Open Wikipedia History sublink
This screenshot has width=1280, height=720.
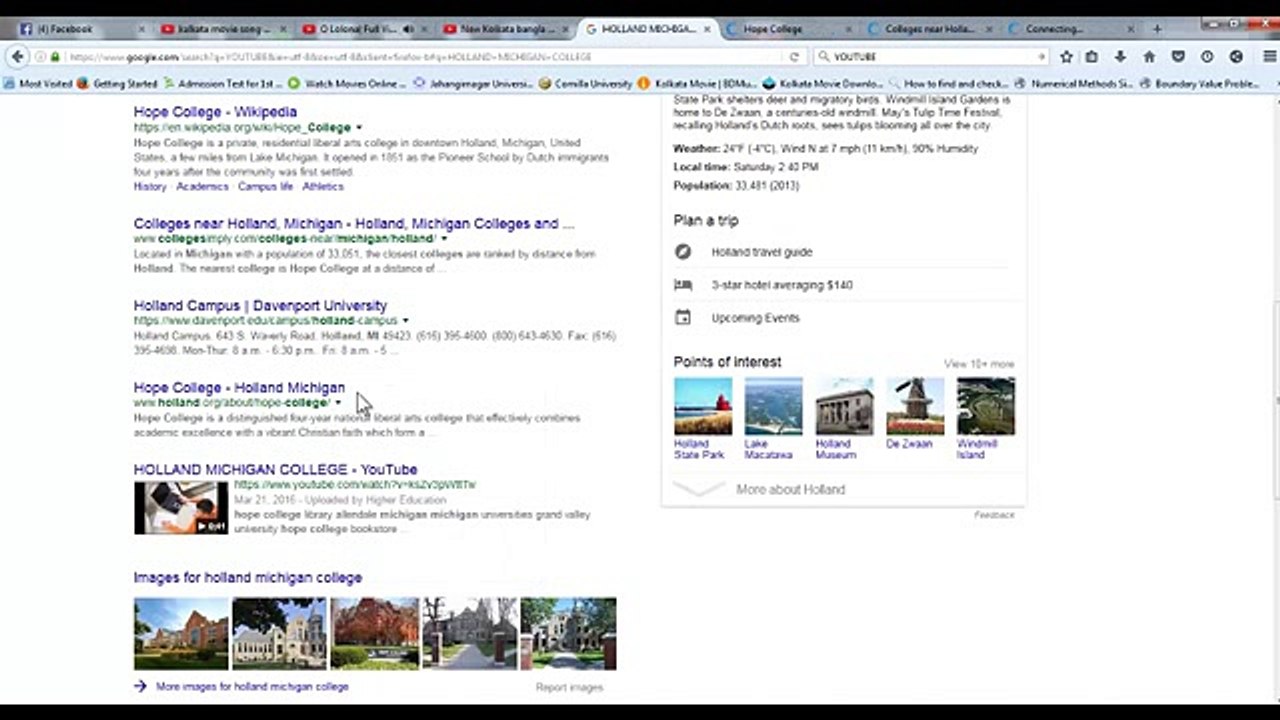pyautogui.click(x=150, y=187)
